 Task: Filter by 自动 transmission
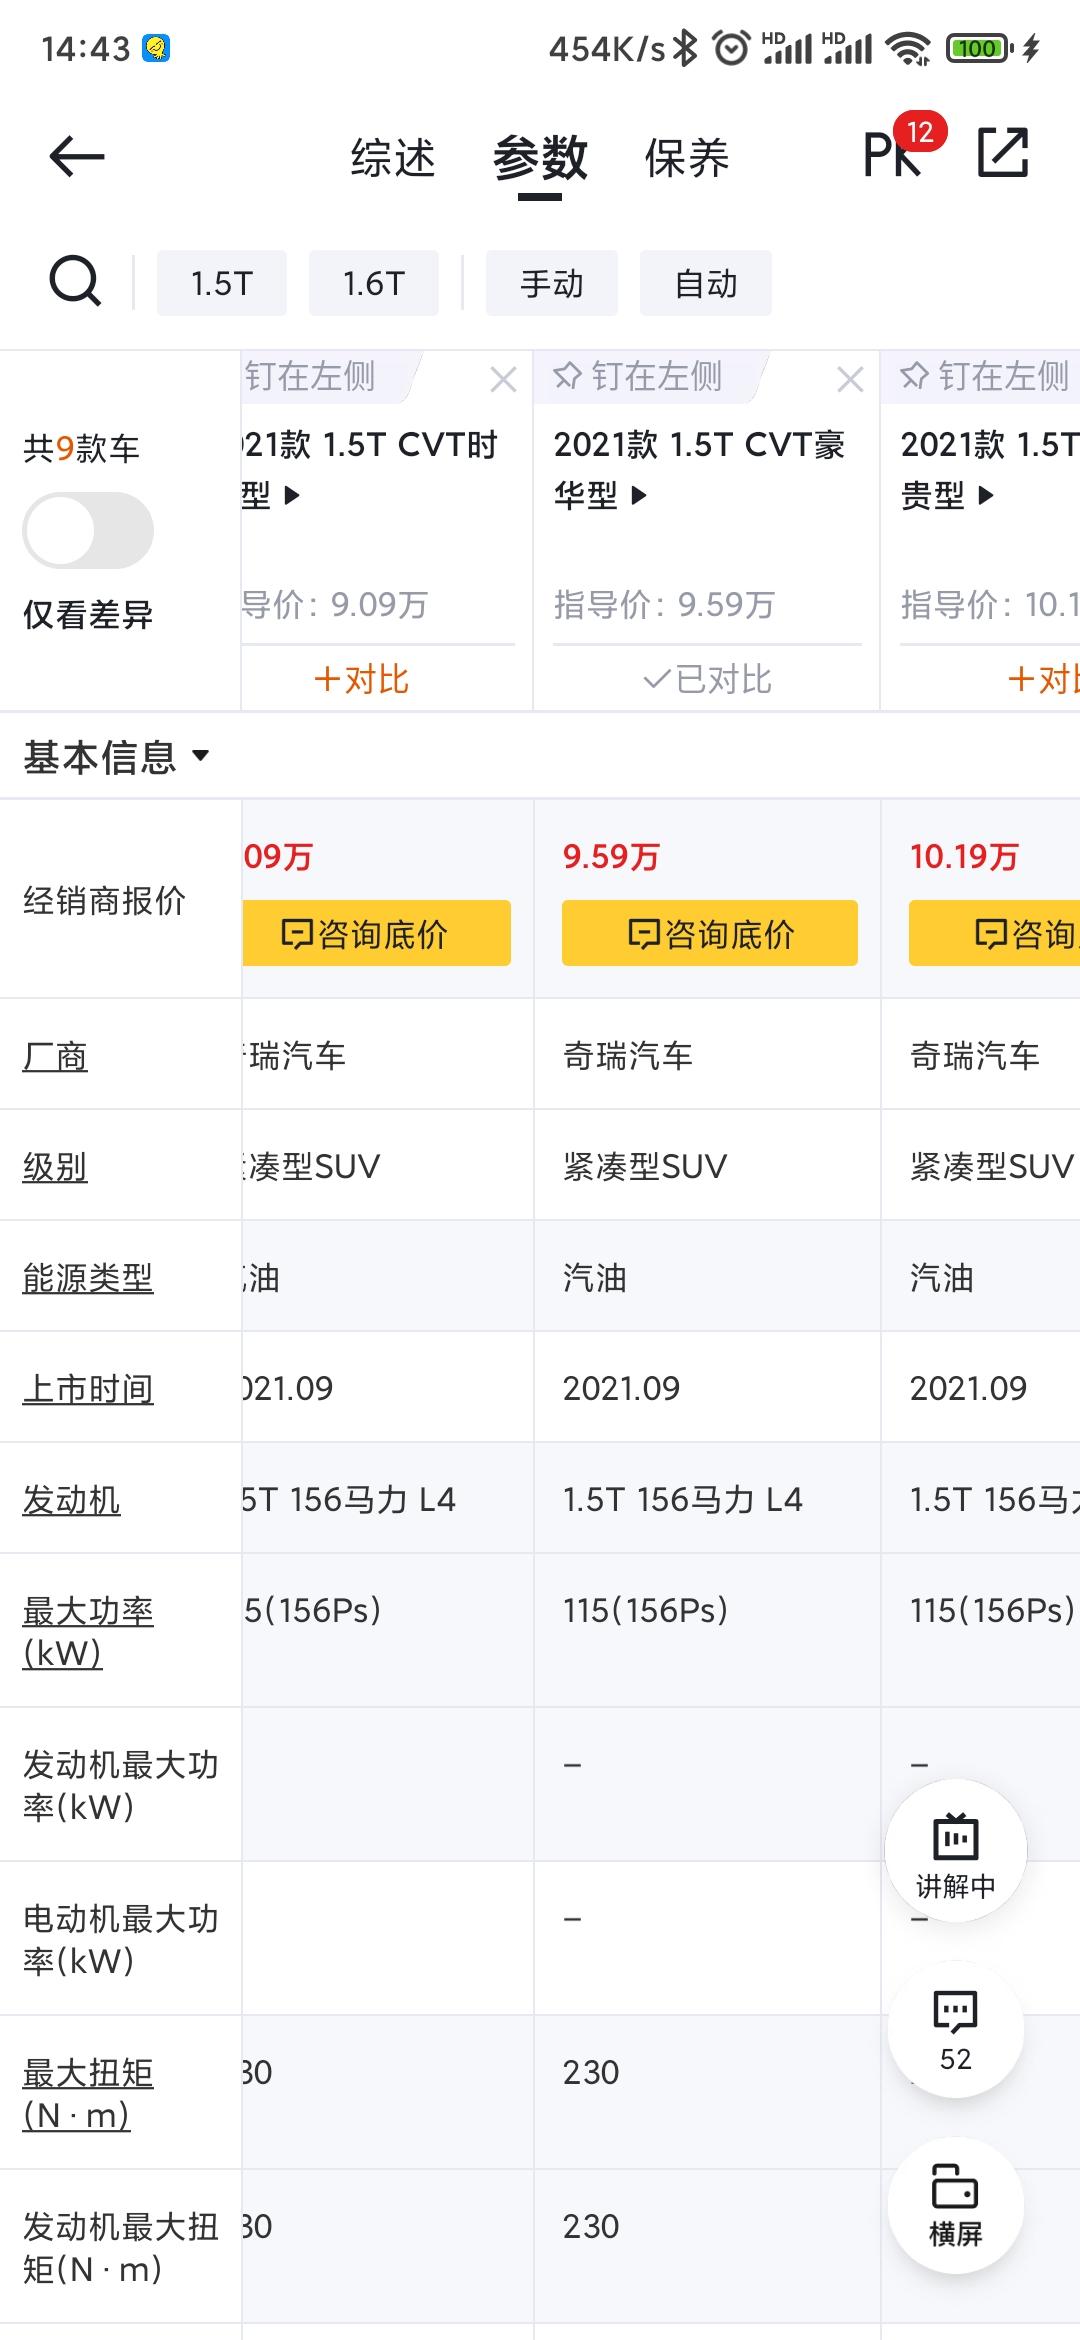coord(706,283)
